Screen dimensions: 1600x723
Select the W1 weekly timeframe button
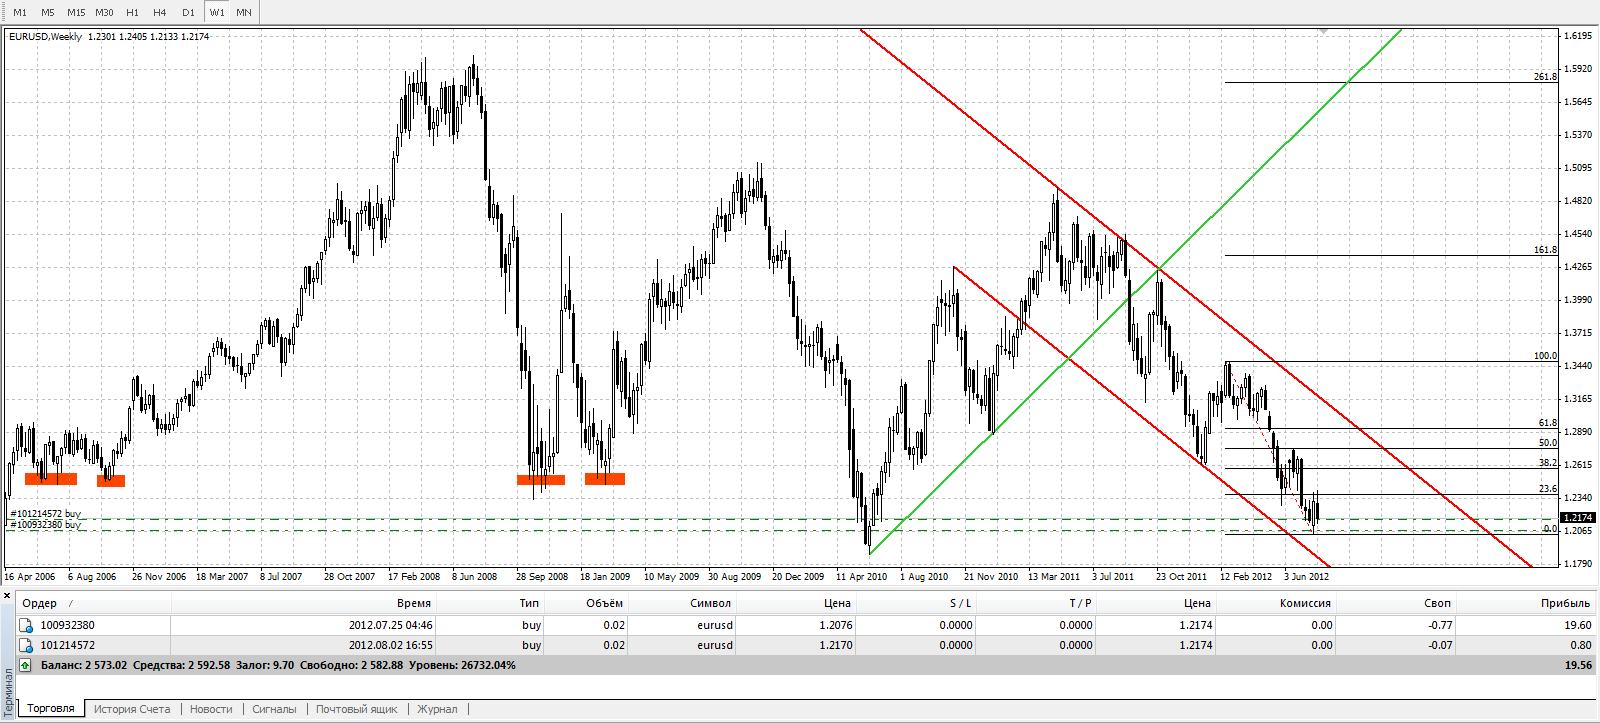tap(217, 12)
